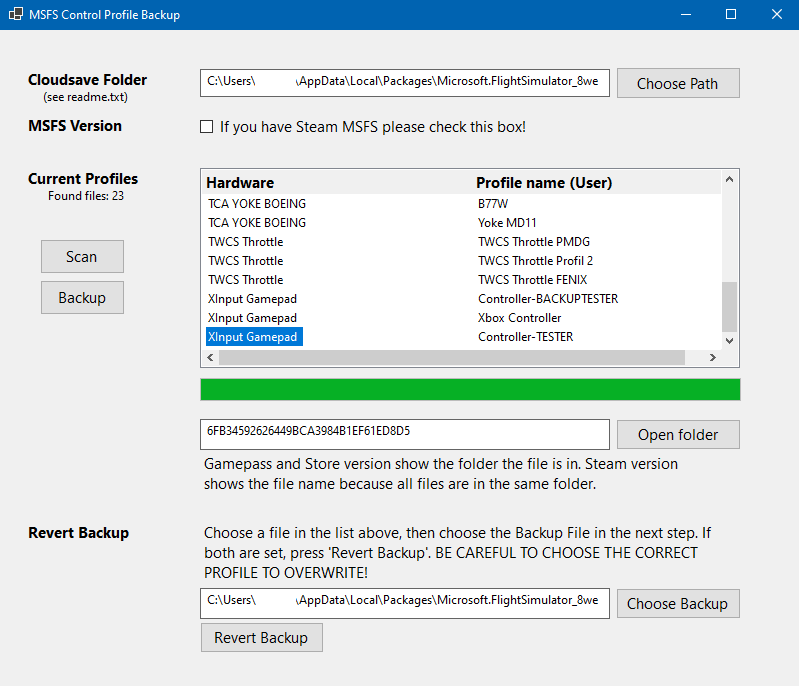The image size is (799, 686).
Task: Click the profile name Yoke MD11
Action: [507, 223]
